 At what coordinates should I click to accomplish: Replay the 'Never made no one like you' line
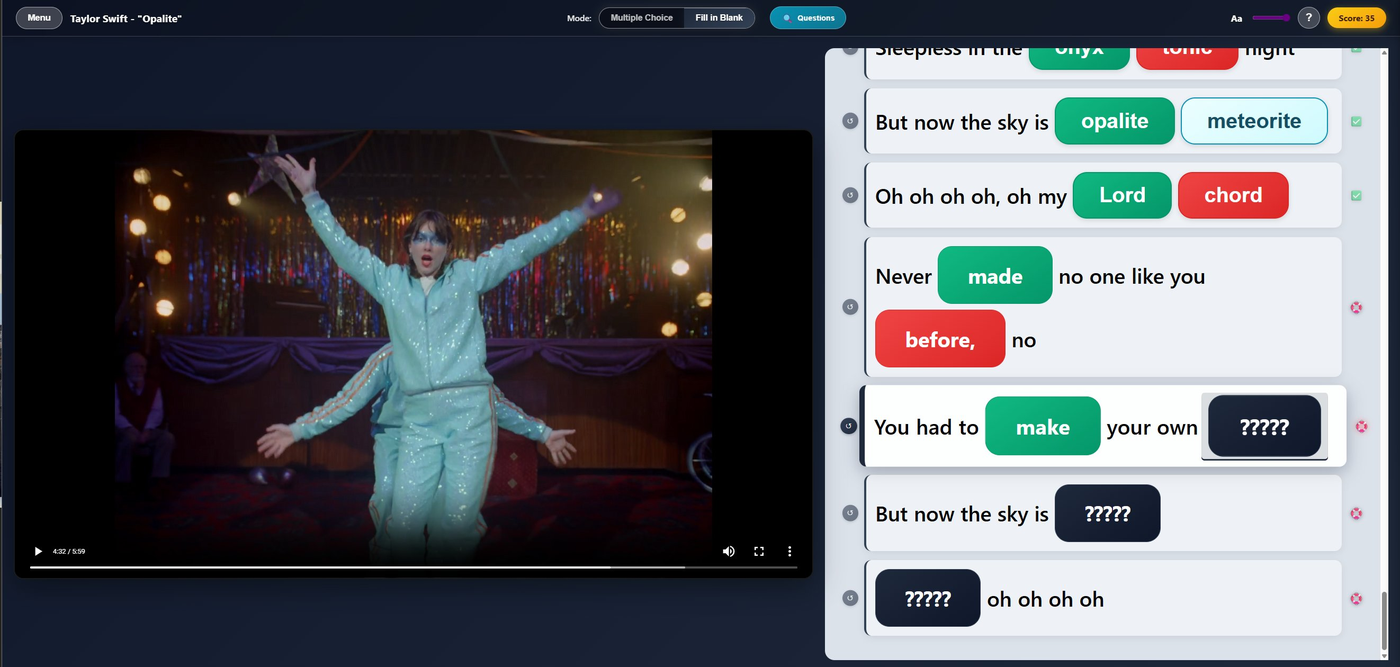click(x=850, y=307)
